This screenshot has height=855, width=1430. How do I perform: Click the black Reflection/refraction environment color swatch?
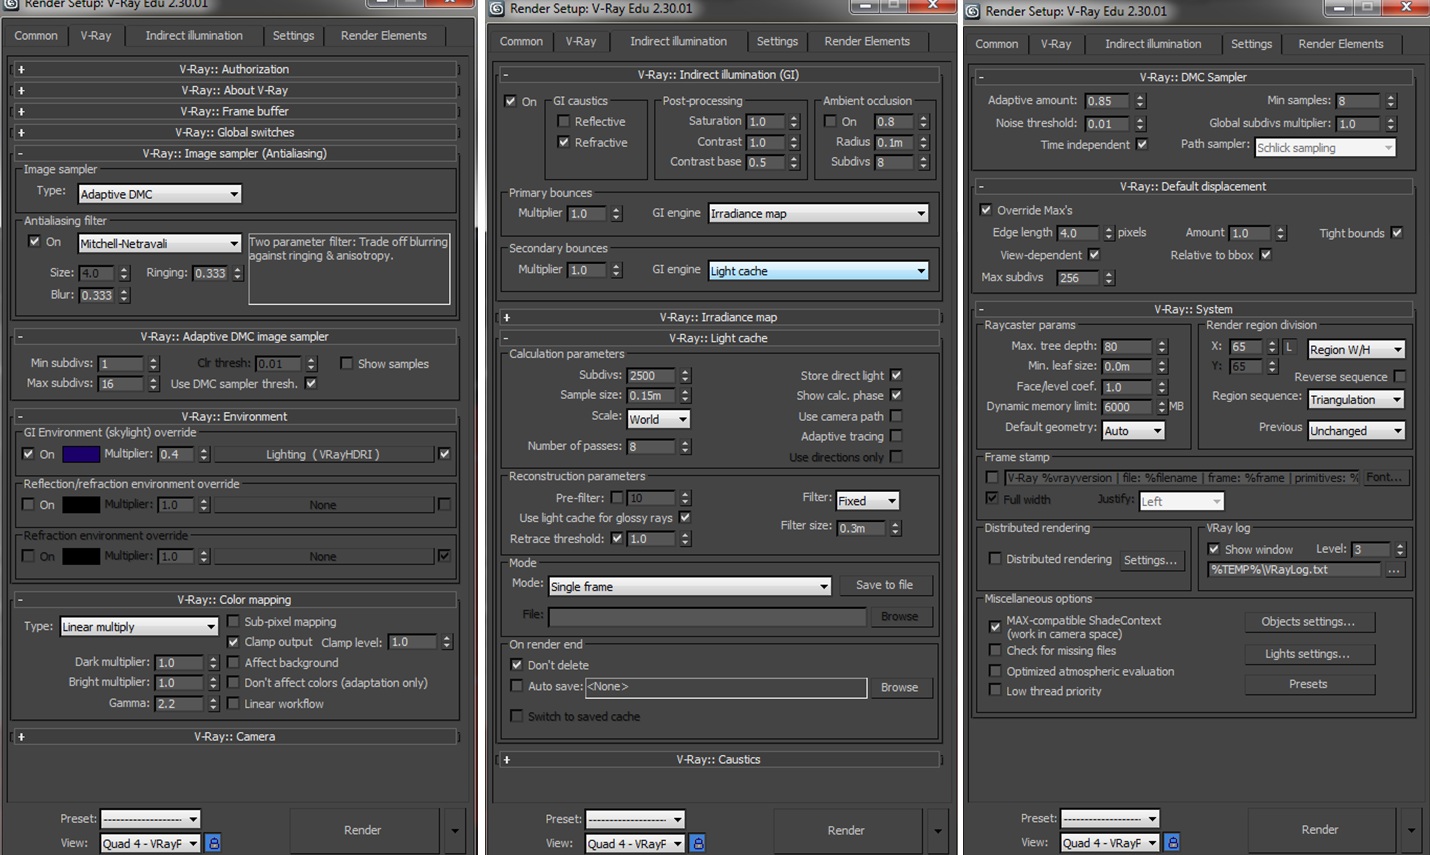[81, 505]
